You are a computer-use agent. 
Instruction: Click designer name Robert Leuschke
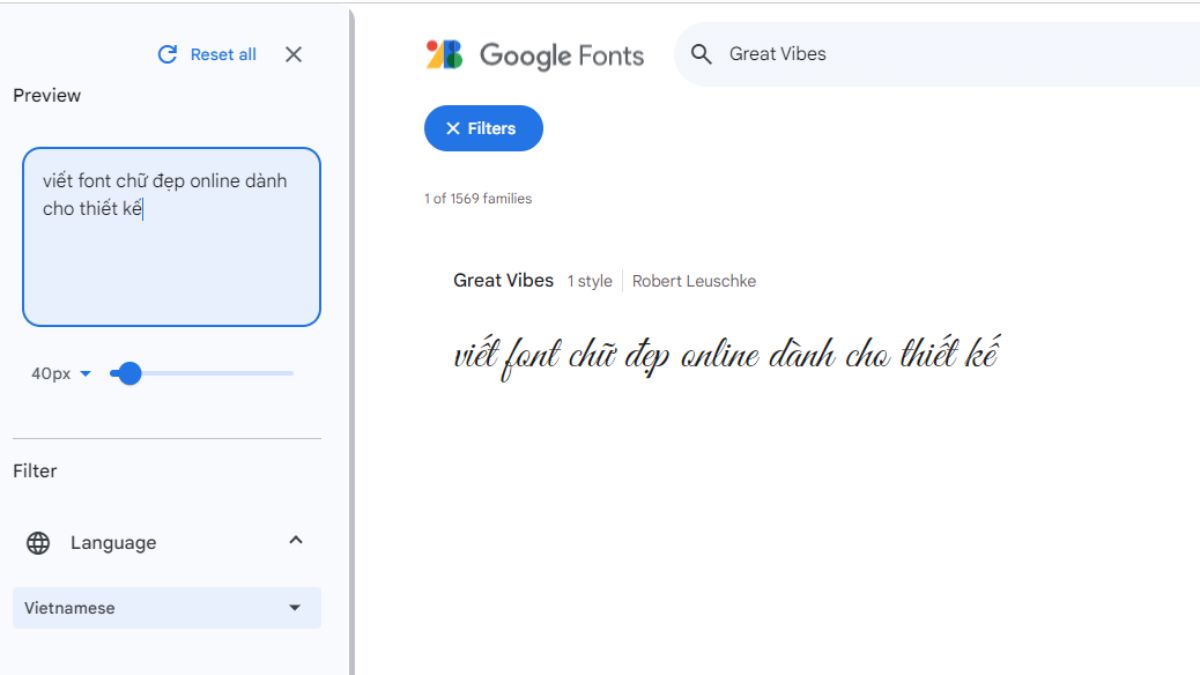pos(693,281)
